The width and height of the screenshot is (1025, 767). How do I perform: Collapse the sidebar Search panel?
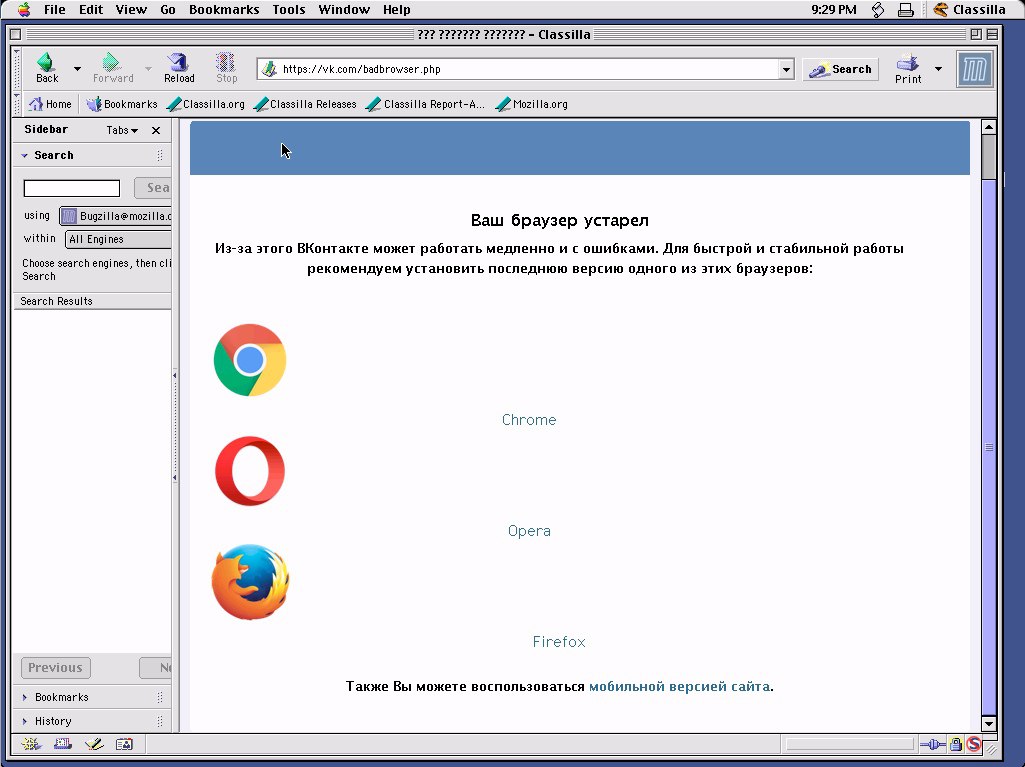coord(24,156)
